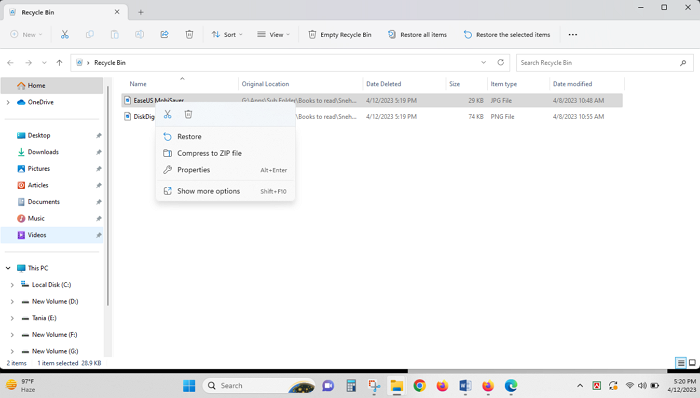Screen dimensions: 700x398
Task: Open Microsoft Edge from the taskbar
Action: point(511,386)
